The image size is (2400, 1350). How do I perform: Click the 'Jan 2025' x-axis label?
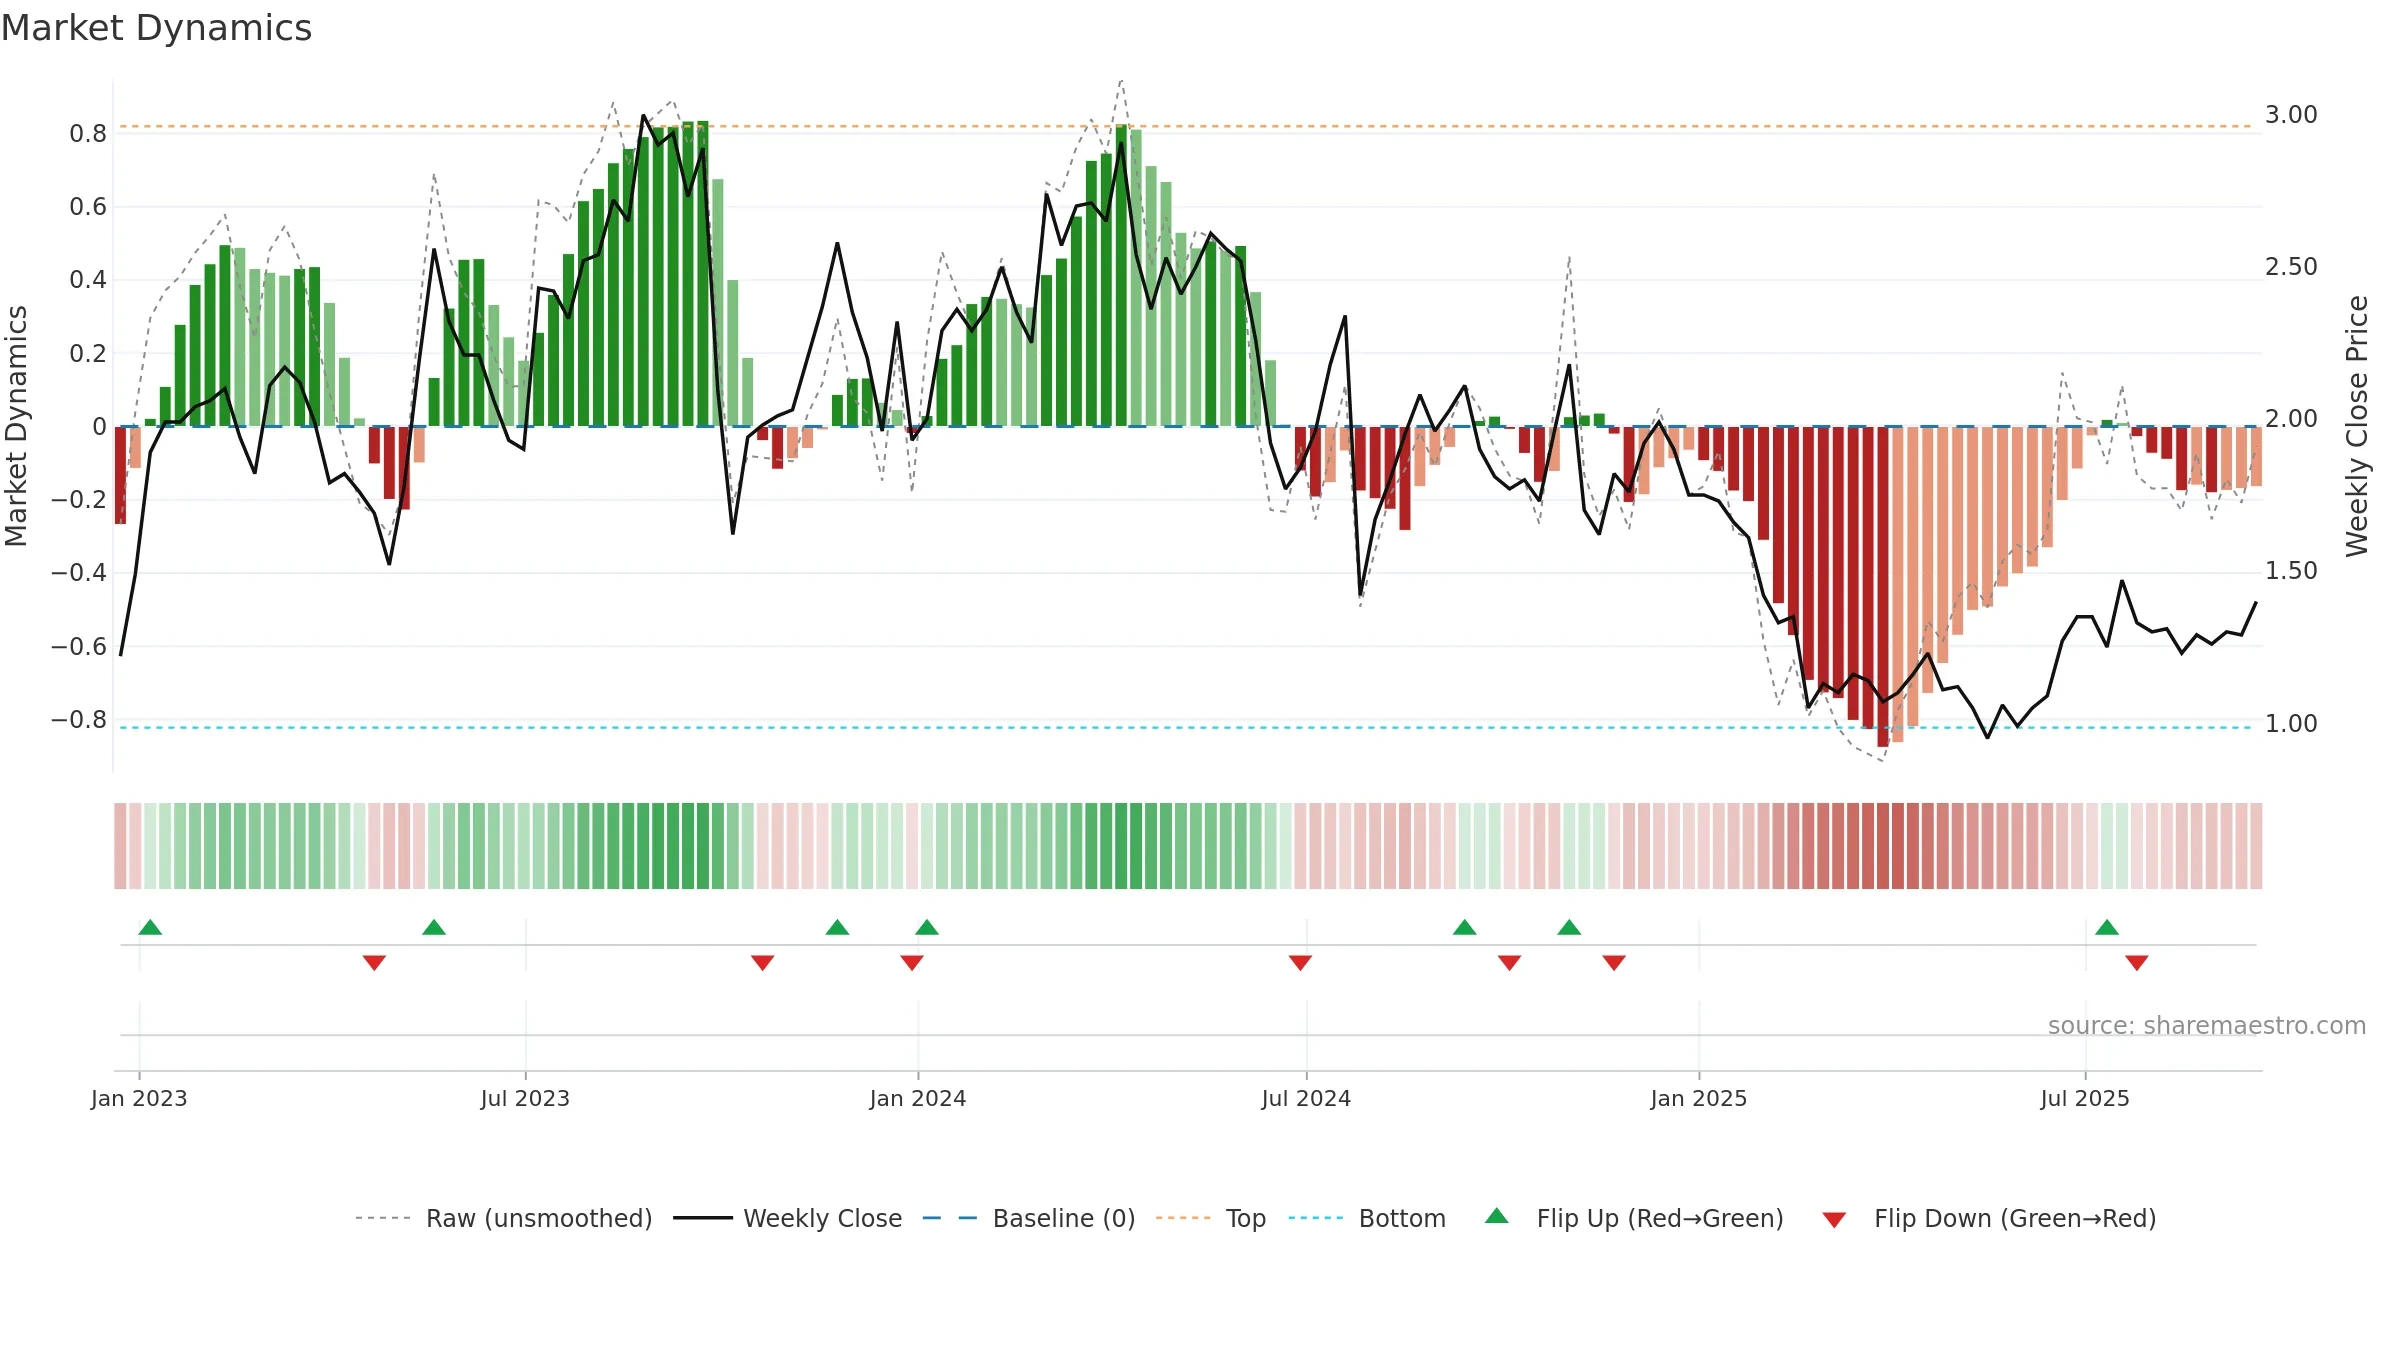click(1699, 1098)
